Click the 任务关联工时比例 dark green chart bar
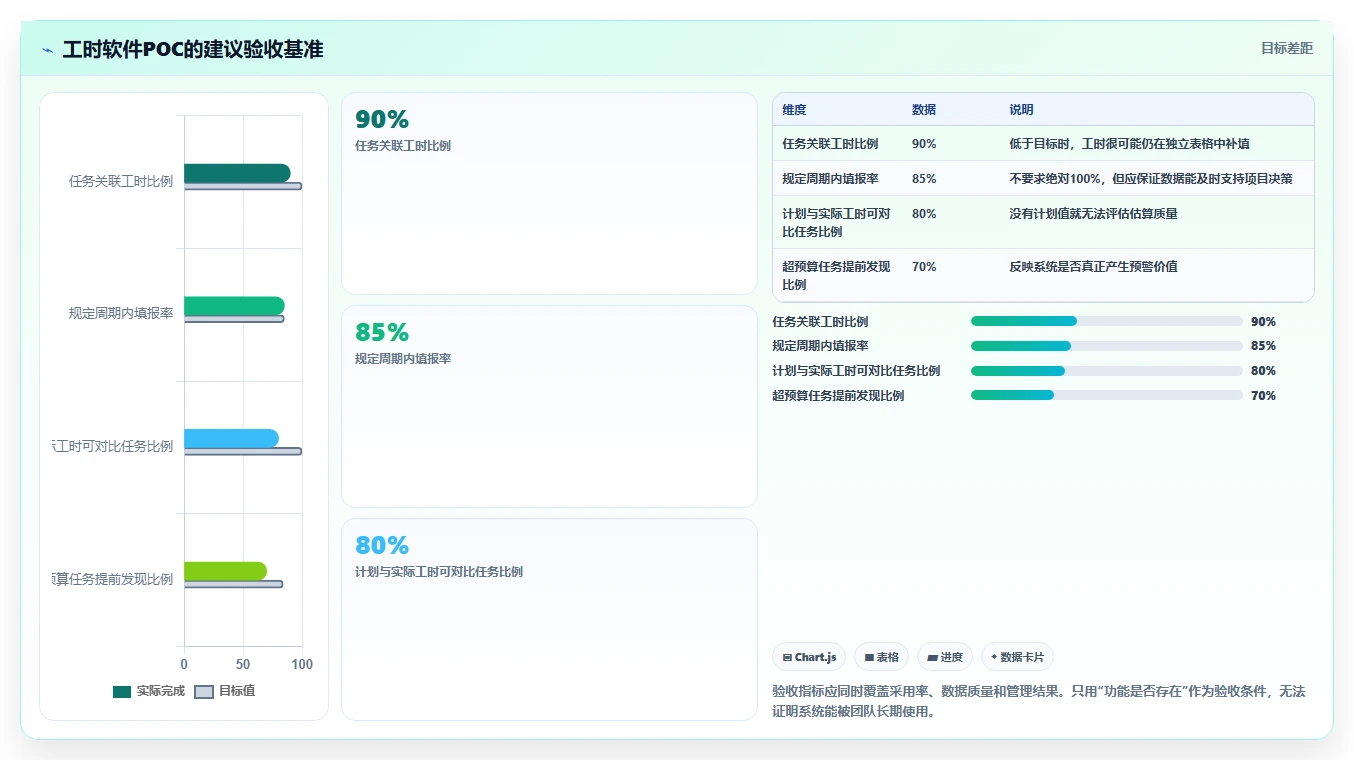Image resolution: width=1354 pixels, height=760 pixels. (237, 173)
